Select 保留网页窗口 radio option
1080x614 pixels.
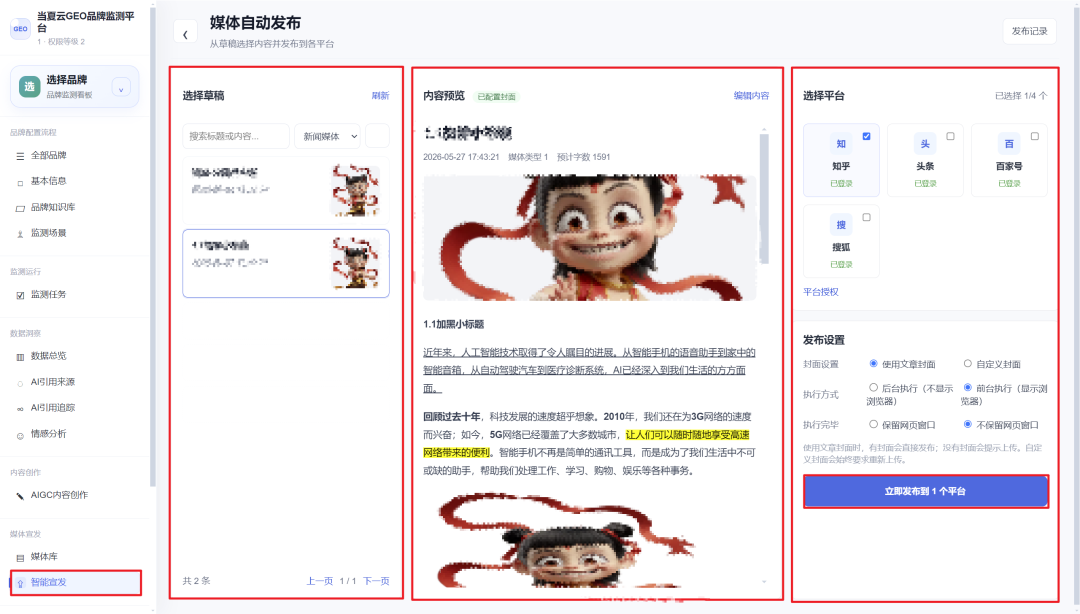coord(873,424)
